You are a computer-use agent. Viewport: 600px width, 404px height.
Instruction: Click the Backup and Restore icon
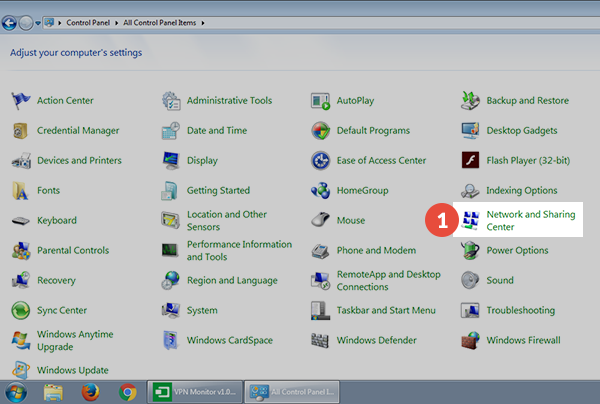click(470, 101)
